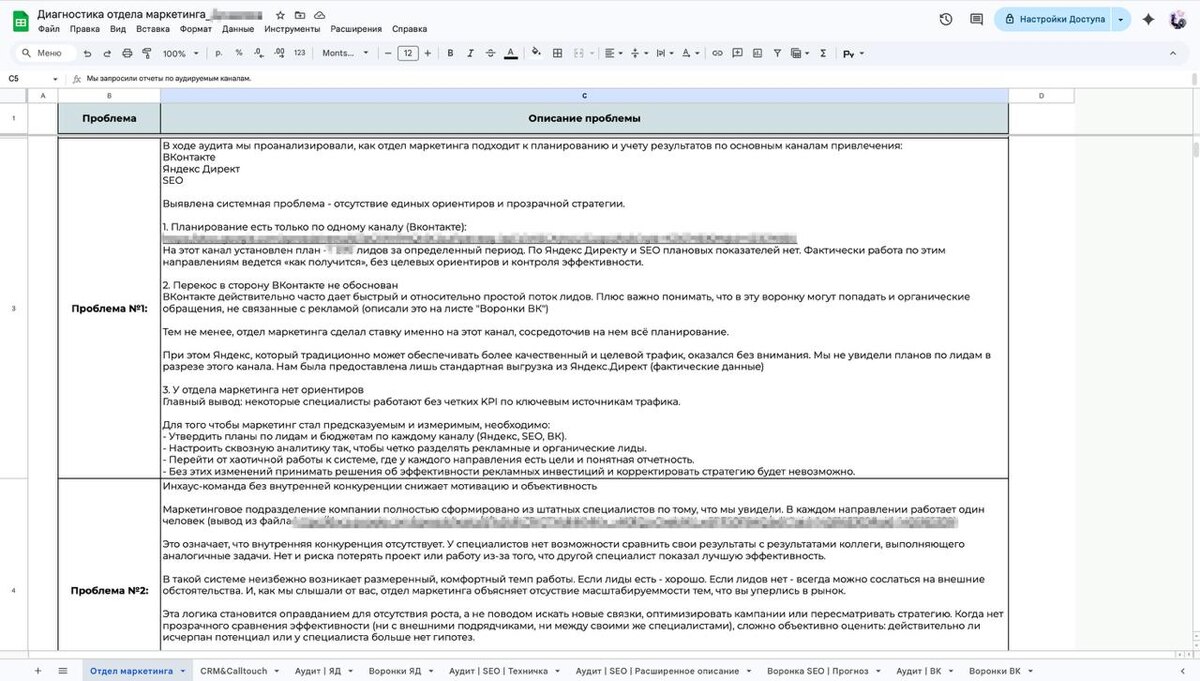Open vertical alignment options
The image size is (1200, 681).
click(x=641, y=53)
